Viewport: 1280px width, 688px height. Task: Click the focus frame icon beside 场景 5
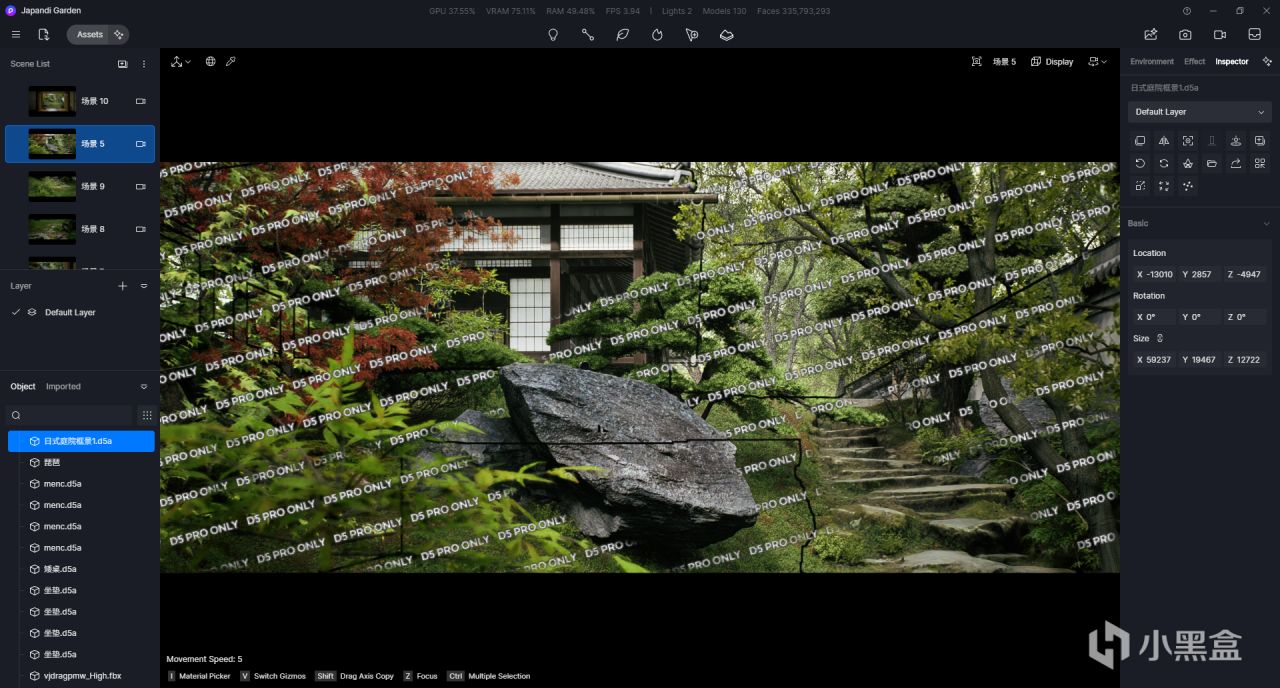(x=977, y=62)
